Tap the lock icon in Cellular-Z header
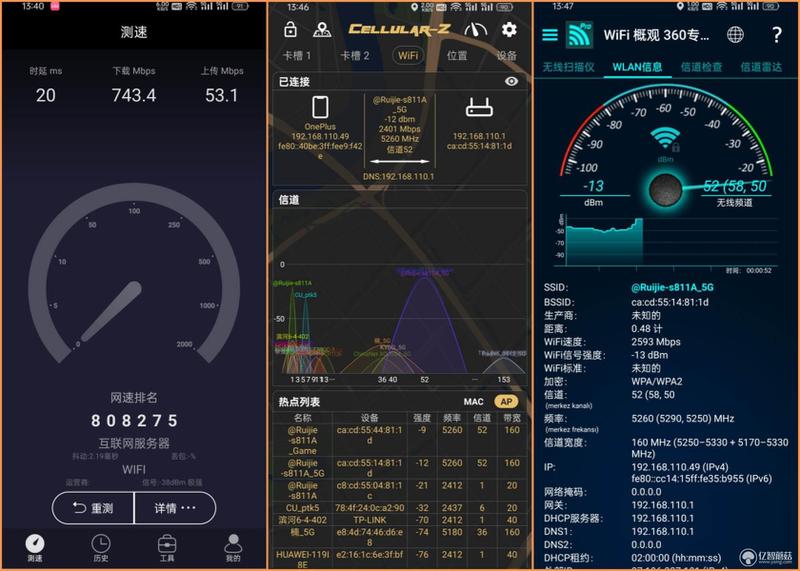The height and width of the screenshot is (571, 800). point(290,30)
